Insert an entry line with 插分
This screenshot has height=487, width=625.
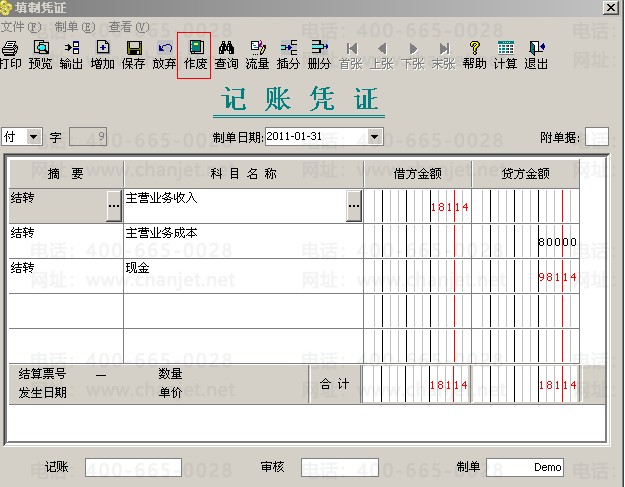pos(288,55)
